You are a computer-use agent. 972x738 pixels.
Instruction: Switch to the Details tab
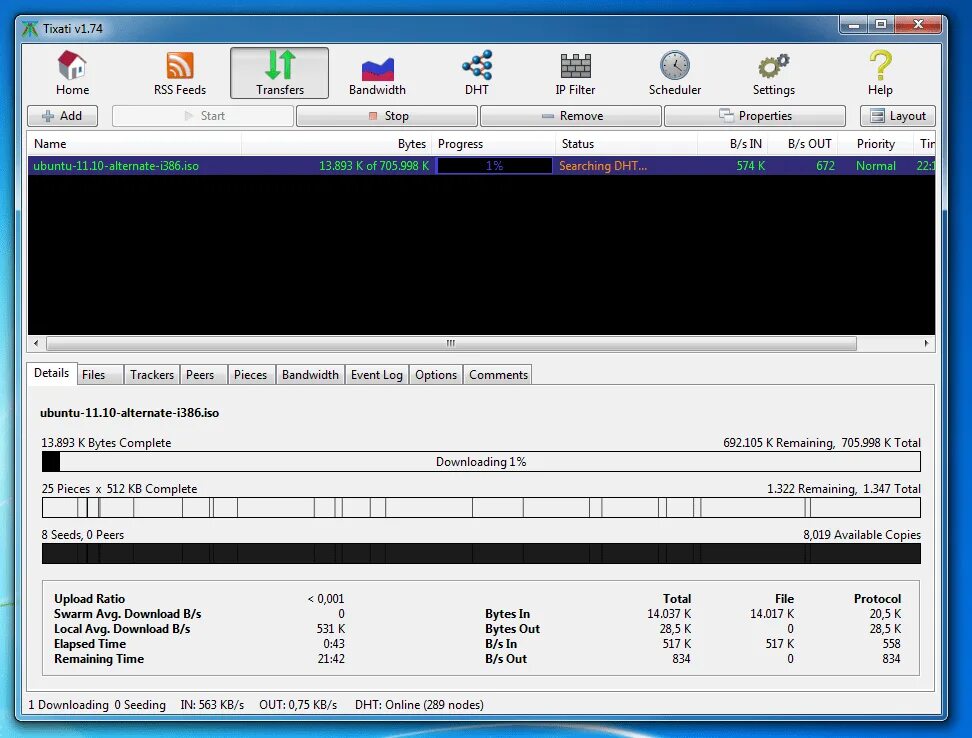click(51, 373)
